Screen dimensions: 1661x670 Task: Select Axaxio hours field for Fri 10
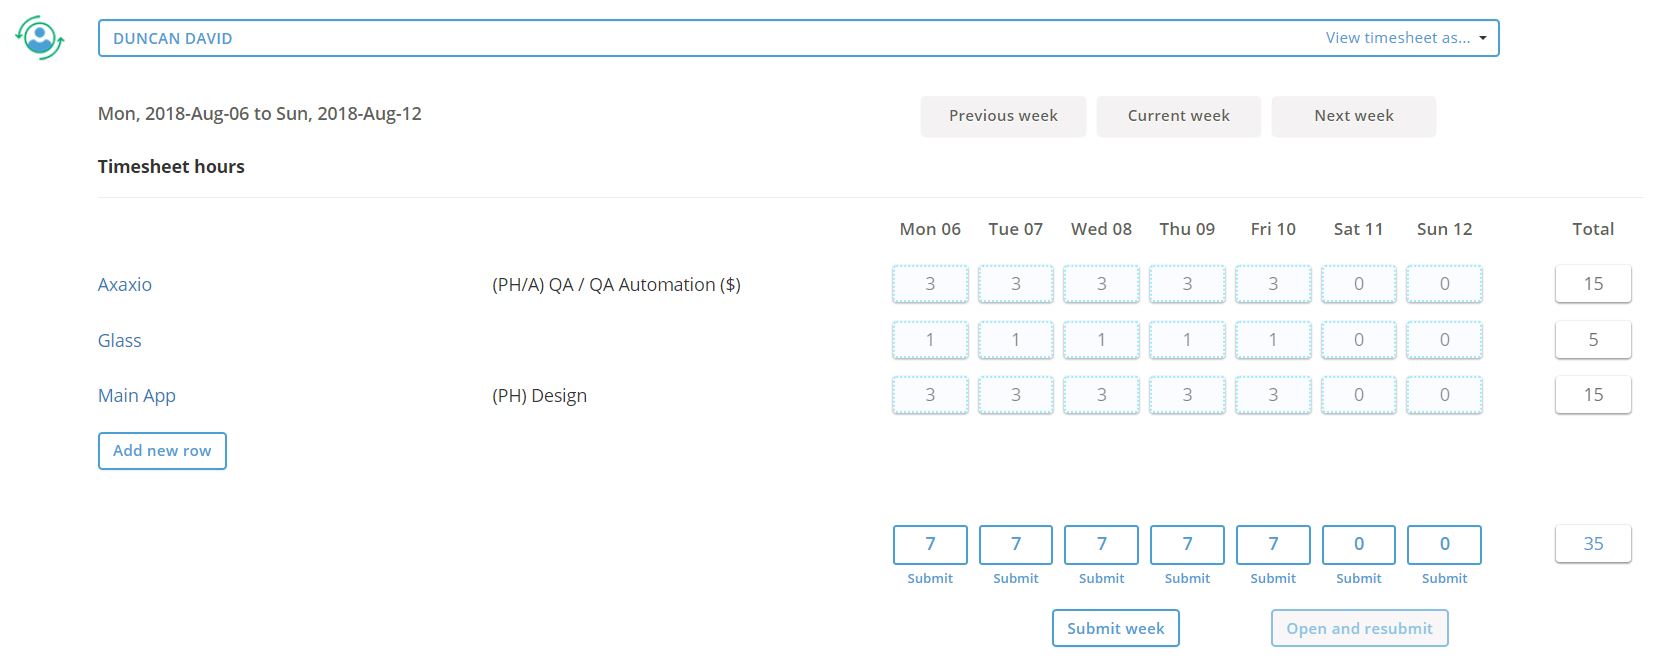point(1273,284)
